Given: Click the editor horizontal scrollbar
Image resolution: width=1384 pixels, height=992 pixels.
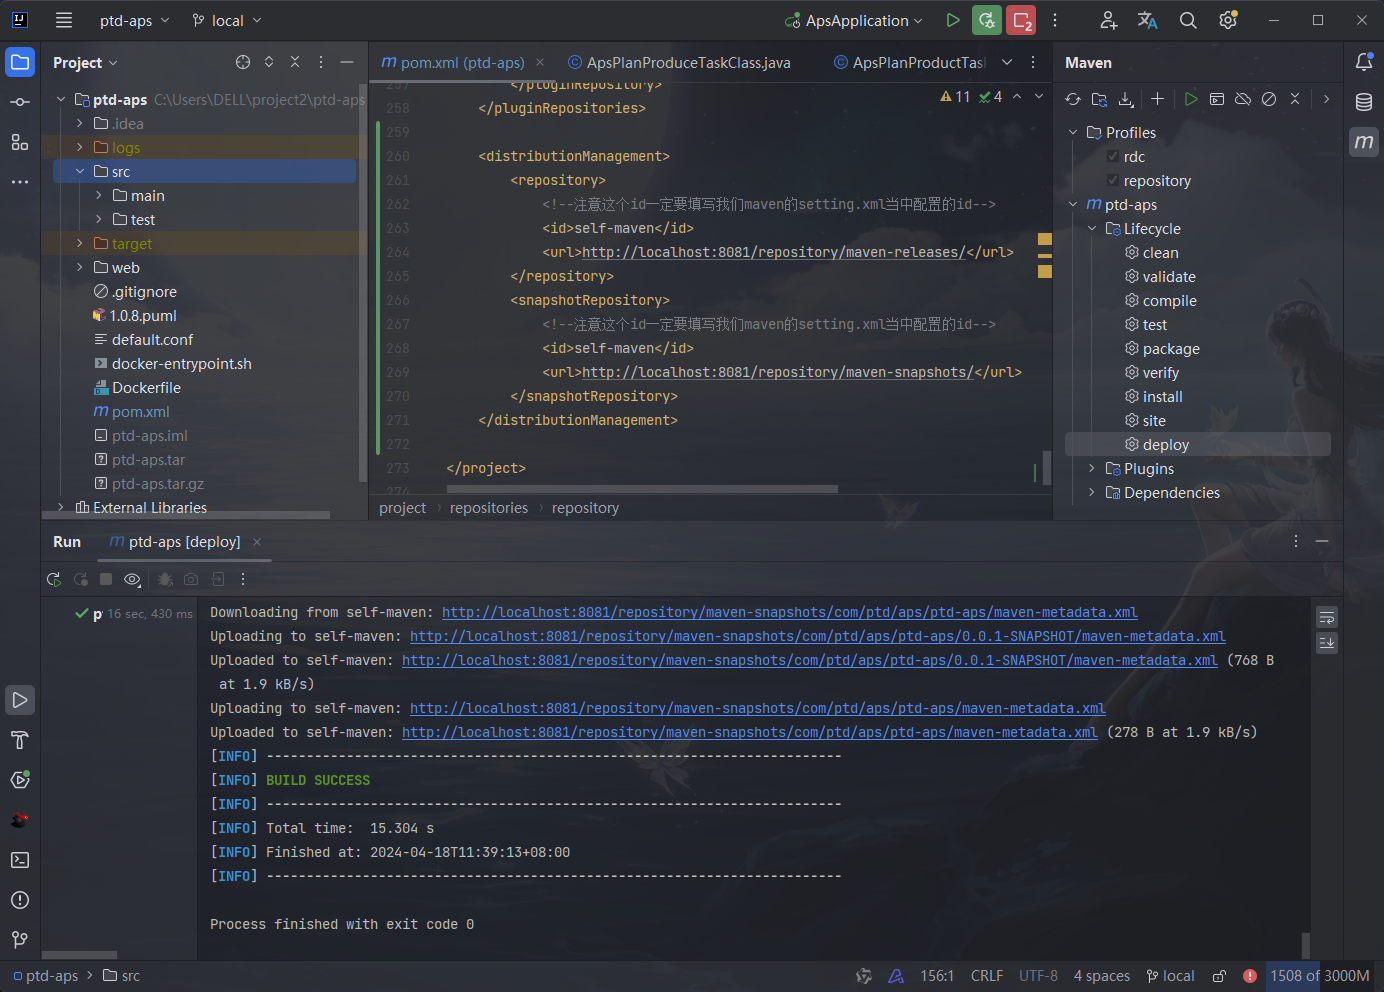Looking at the screenshot, I should [642, 489].
